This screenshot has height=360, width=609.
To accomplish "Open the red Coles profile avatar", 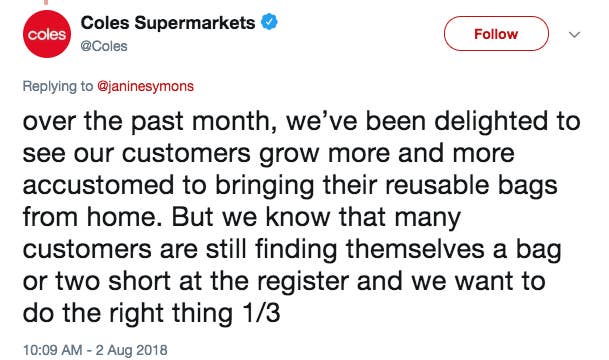I will pyautogui.click(x=47, y=34).
